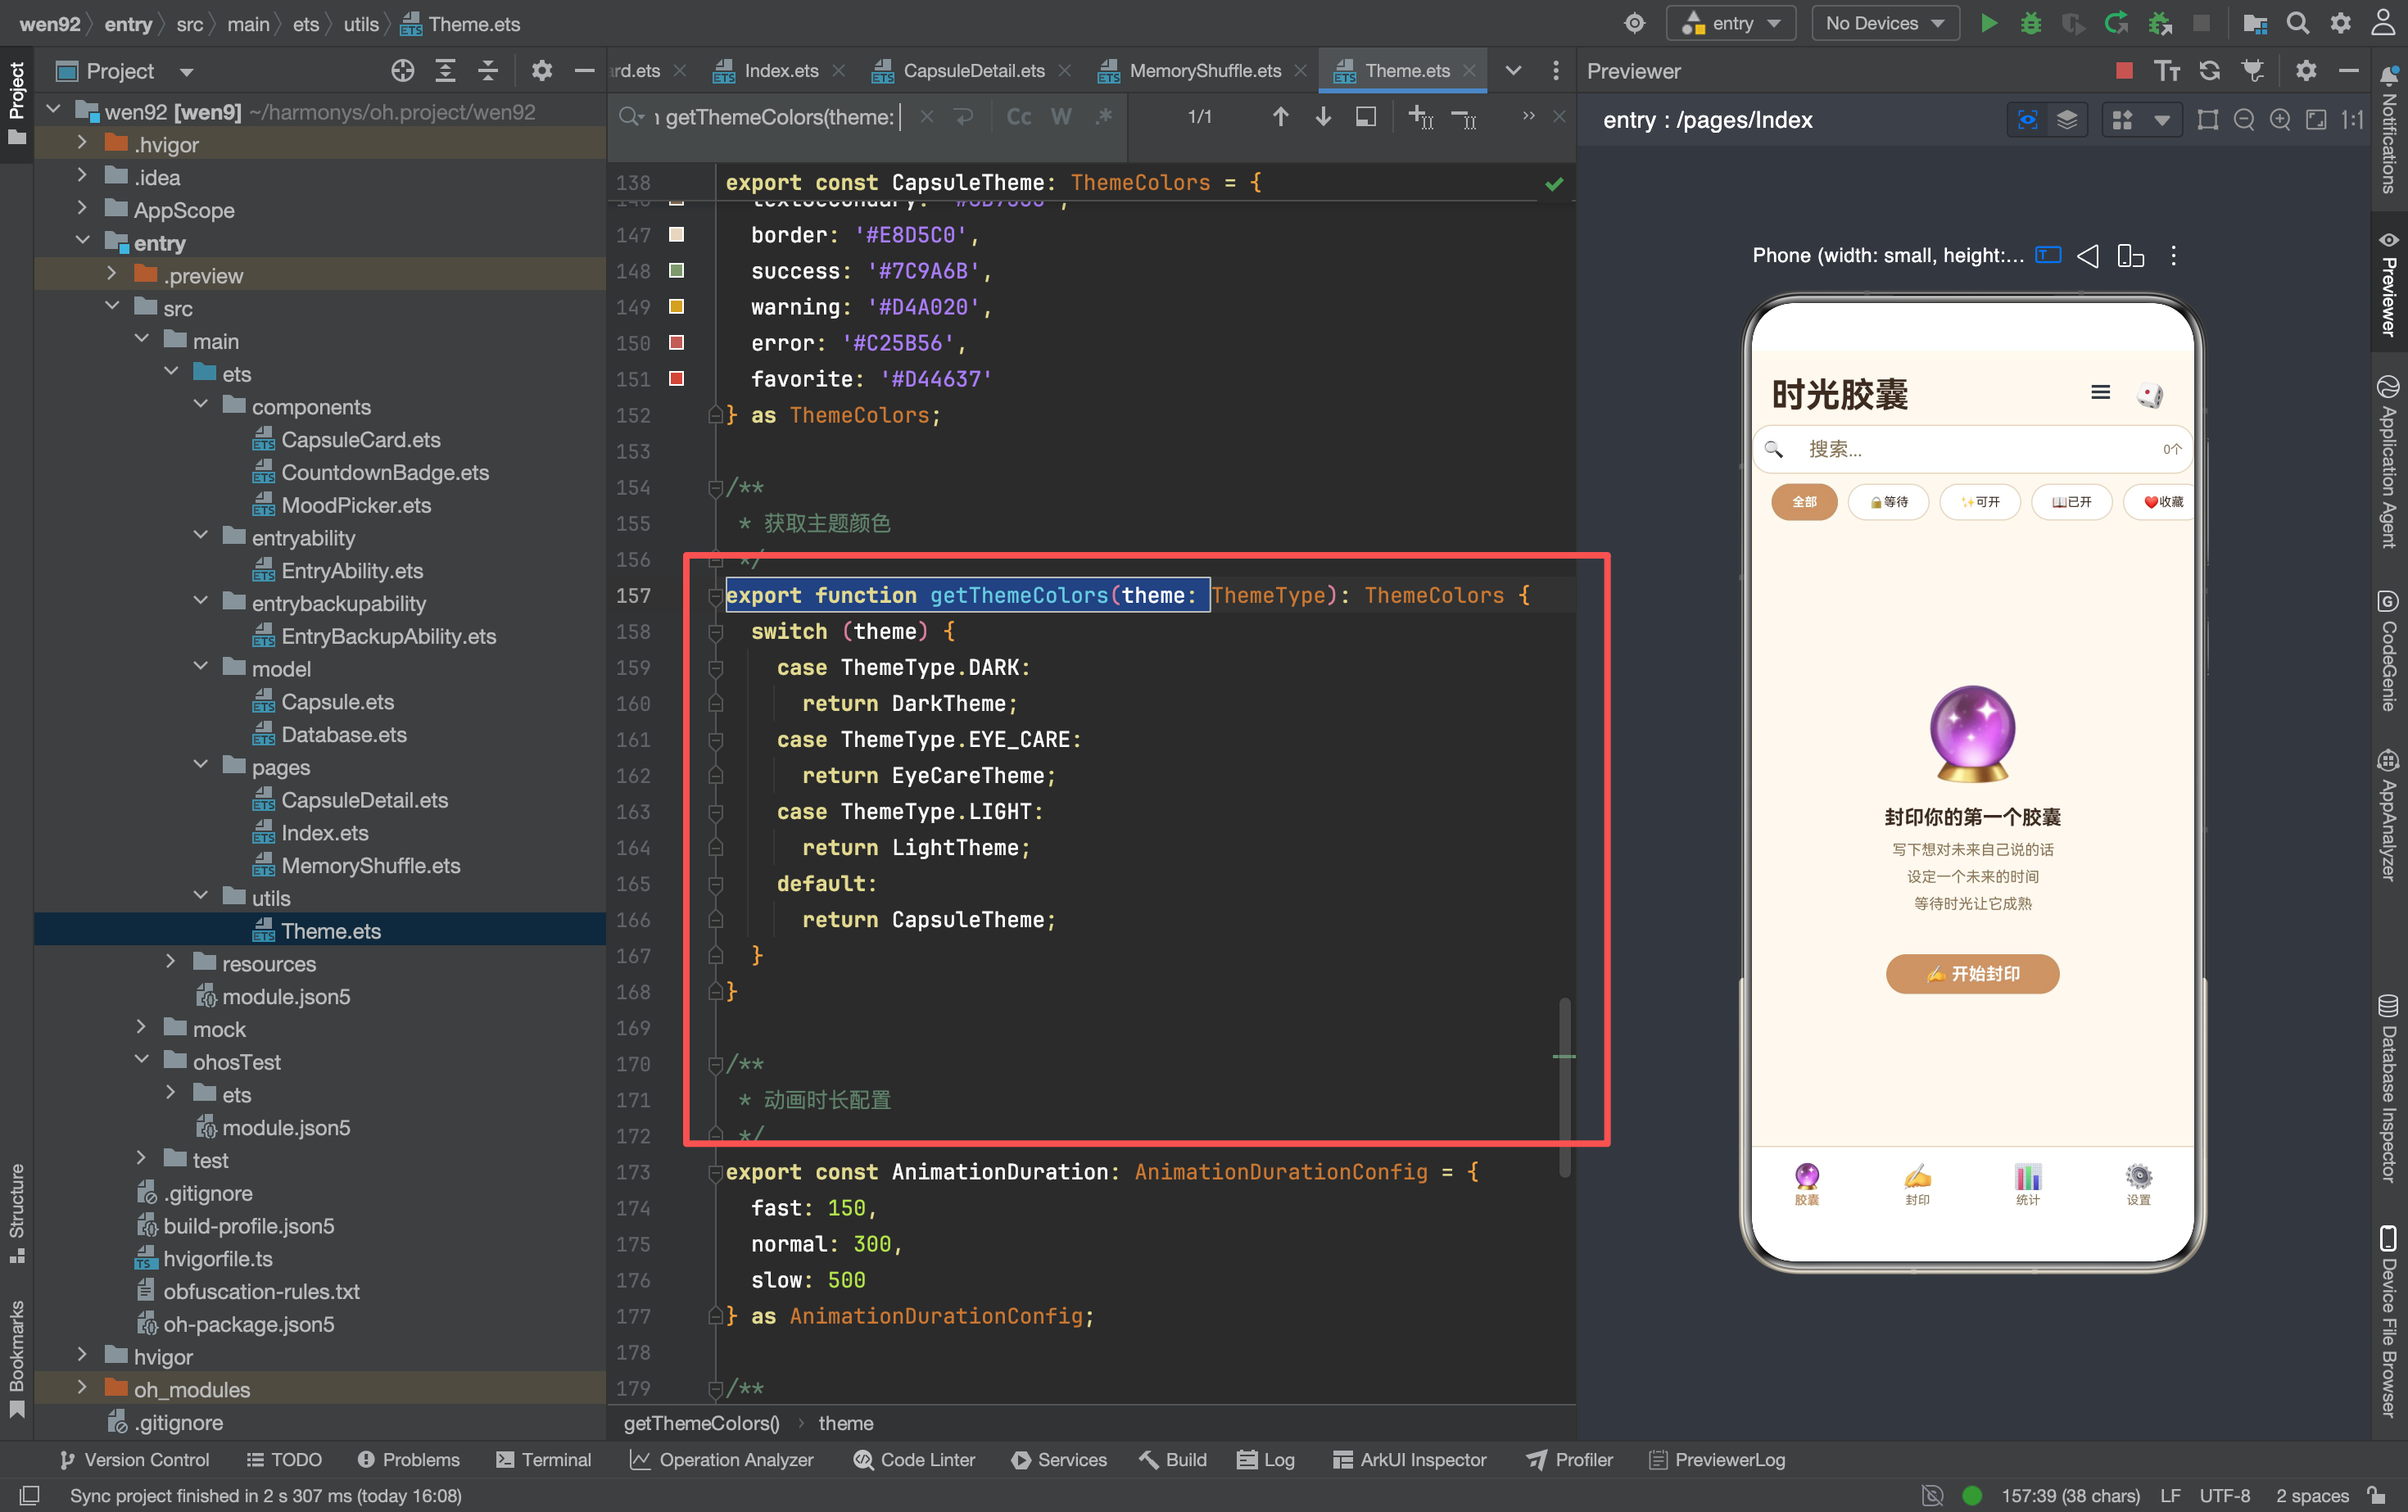Open the Terminal tool window tab
Viewport: 2408px width, 1512px height.
pyautogui.click(x=544, y=1459)
